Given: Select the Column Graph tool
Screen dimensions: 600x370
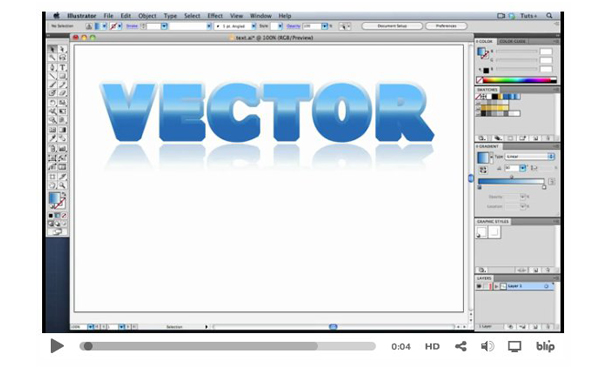Looking at the screenshot, I should pyautogui.click(x=62, y=148).
